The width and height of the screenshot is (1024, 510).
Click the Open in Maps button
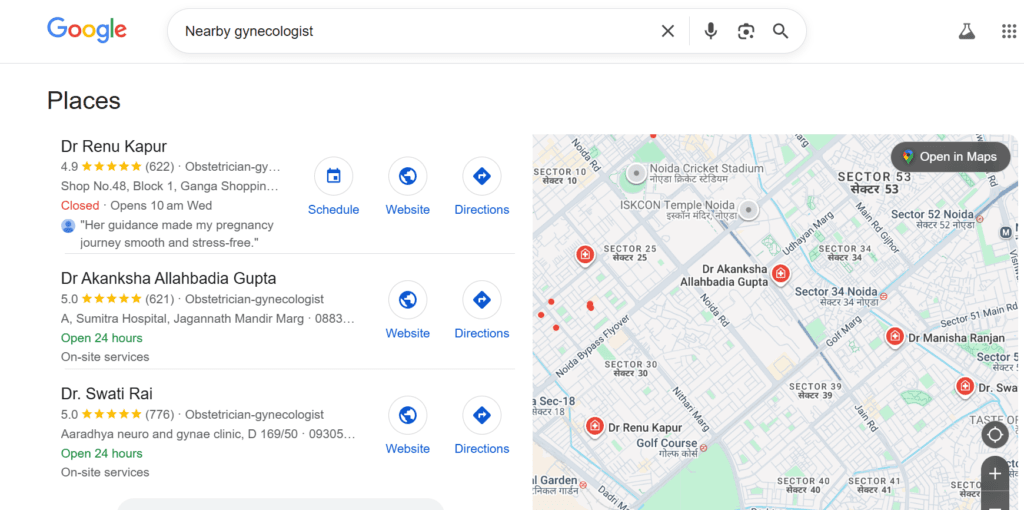[x=950, y=157]
